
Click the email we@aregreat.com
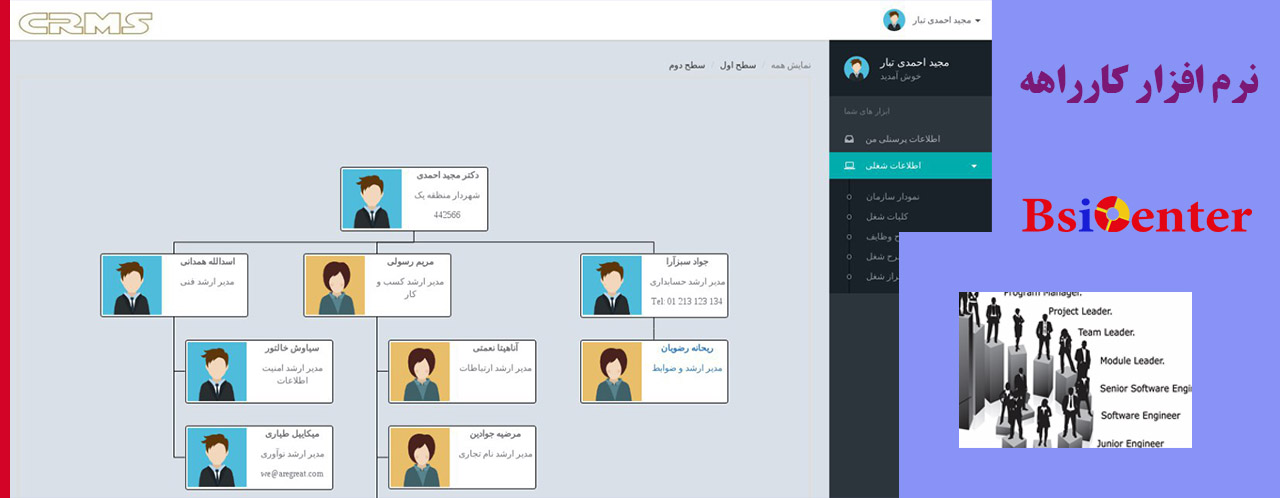pos(292,474)
